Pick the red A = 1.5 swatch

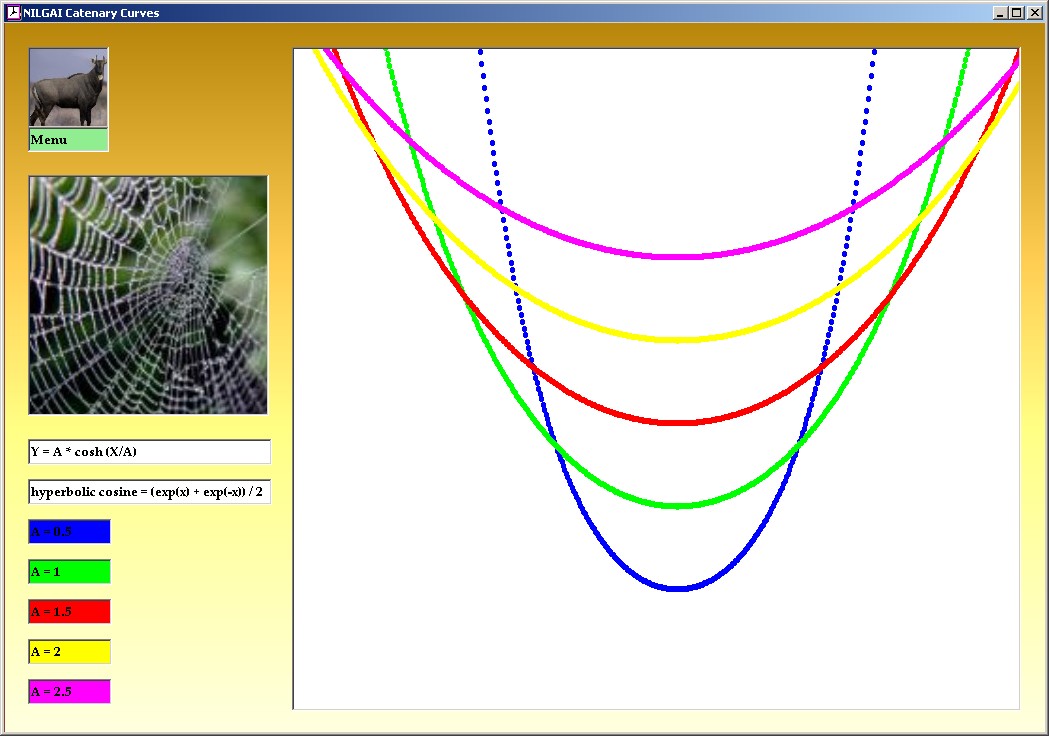coord(69,612)
